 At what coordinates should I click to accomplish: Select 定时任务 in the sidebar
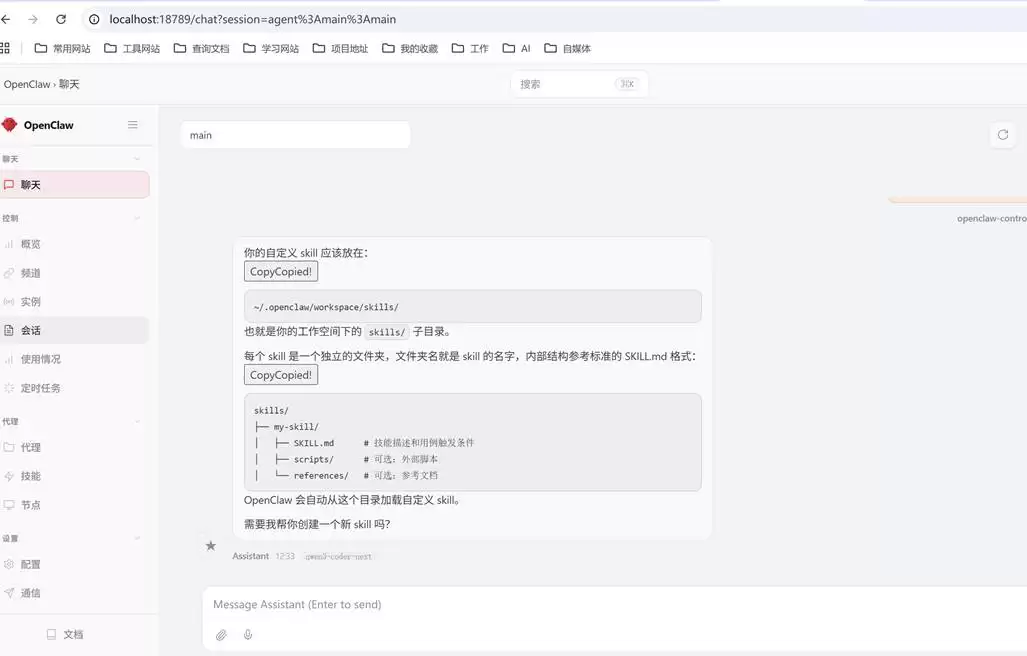41,388
